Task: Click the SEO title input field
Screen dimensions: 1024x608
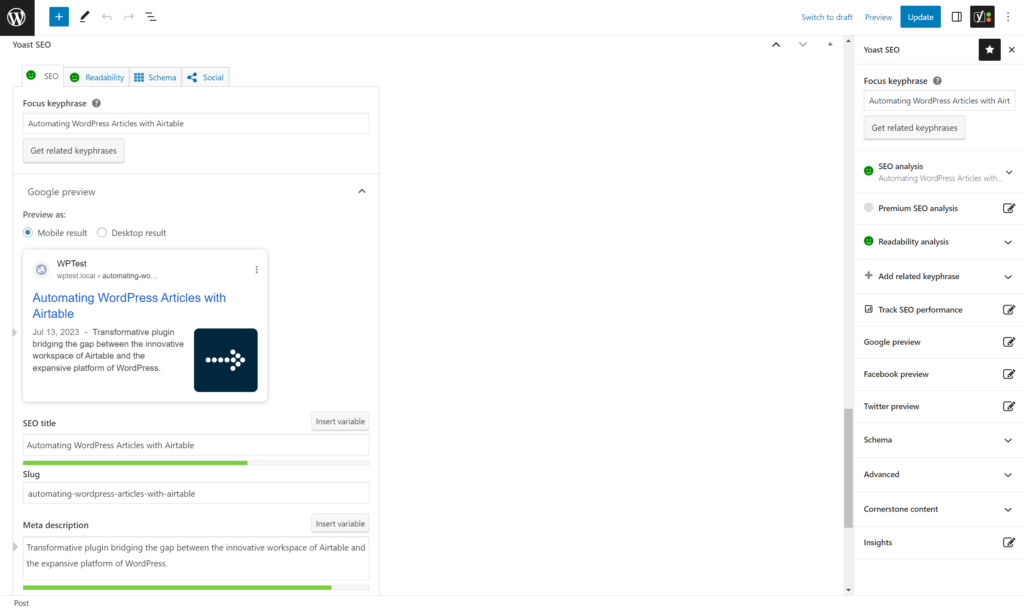Action: point(196,445)
